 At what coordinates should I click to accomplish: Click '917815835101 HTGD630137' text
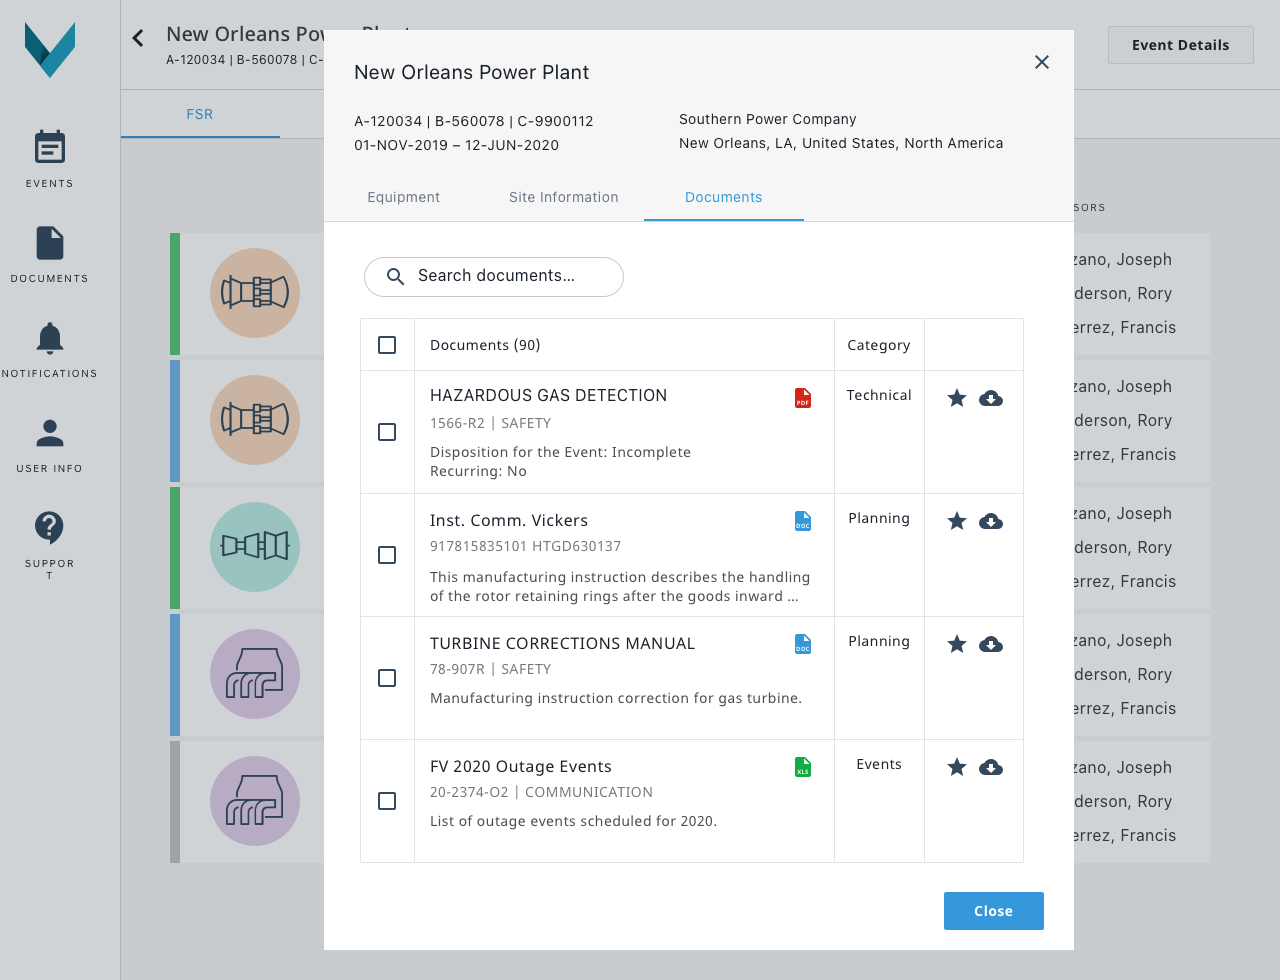point(525,546)
